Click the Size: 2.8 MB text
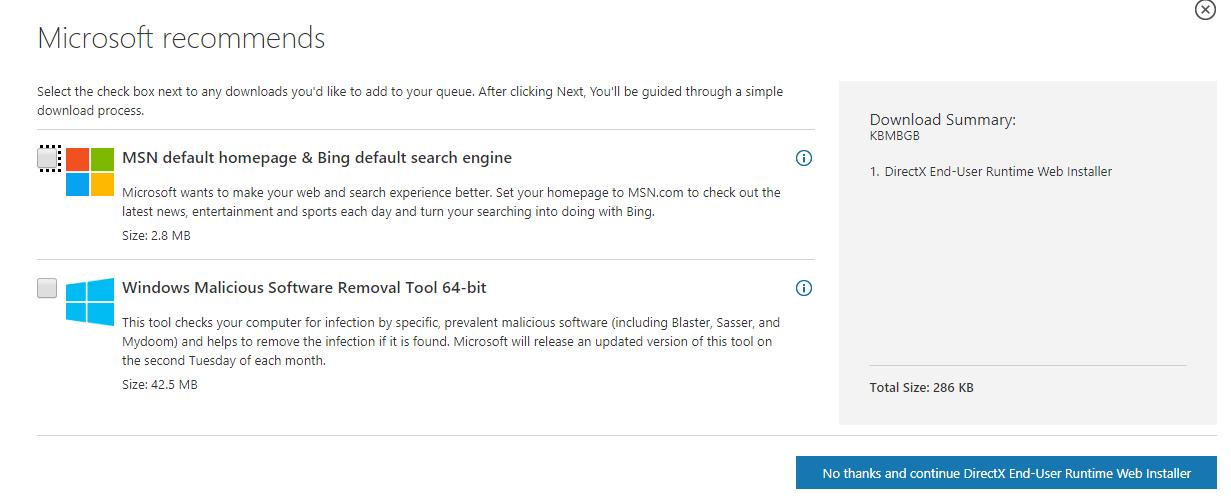Viewport: 1231px width, 498px height. (156, 236)
